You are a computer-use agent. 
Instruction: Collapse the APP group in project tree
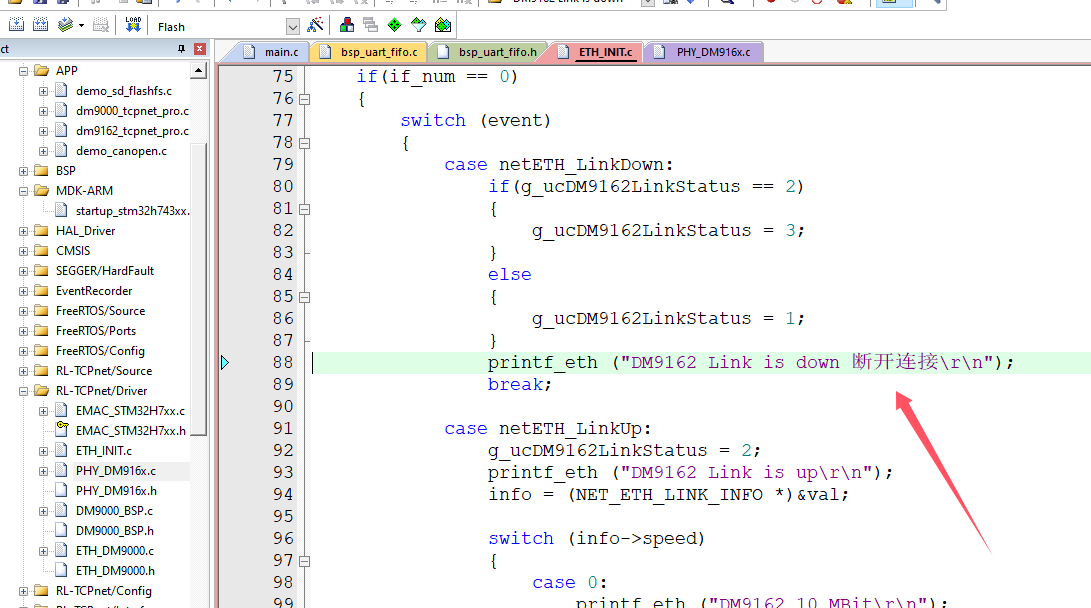(x=24, y=71)
